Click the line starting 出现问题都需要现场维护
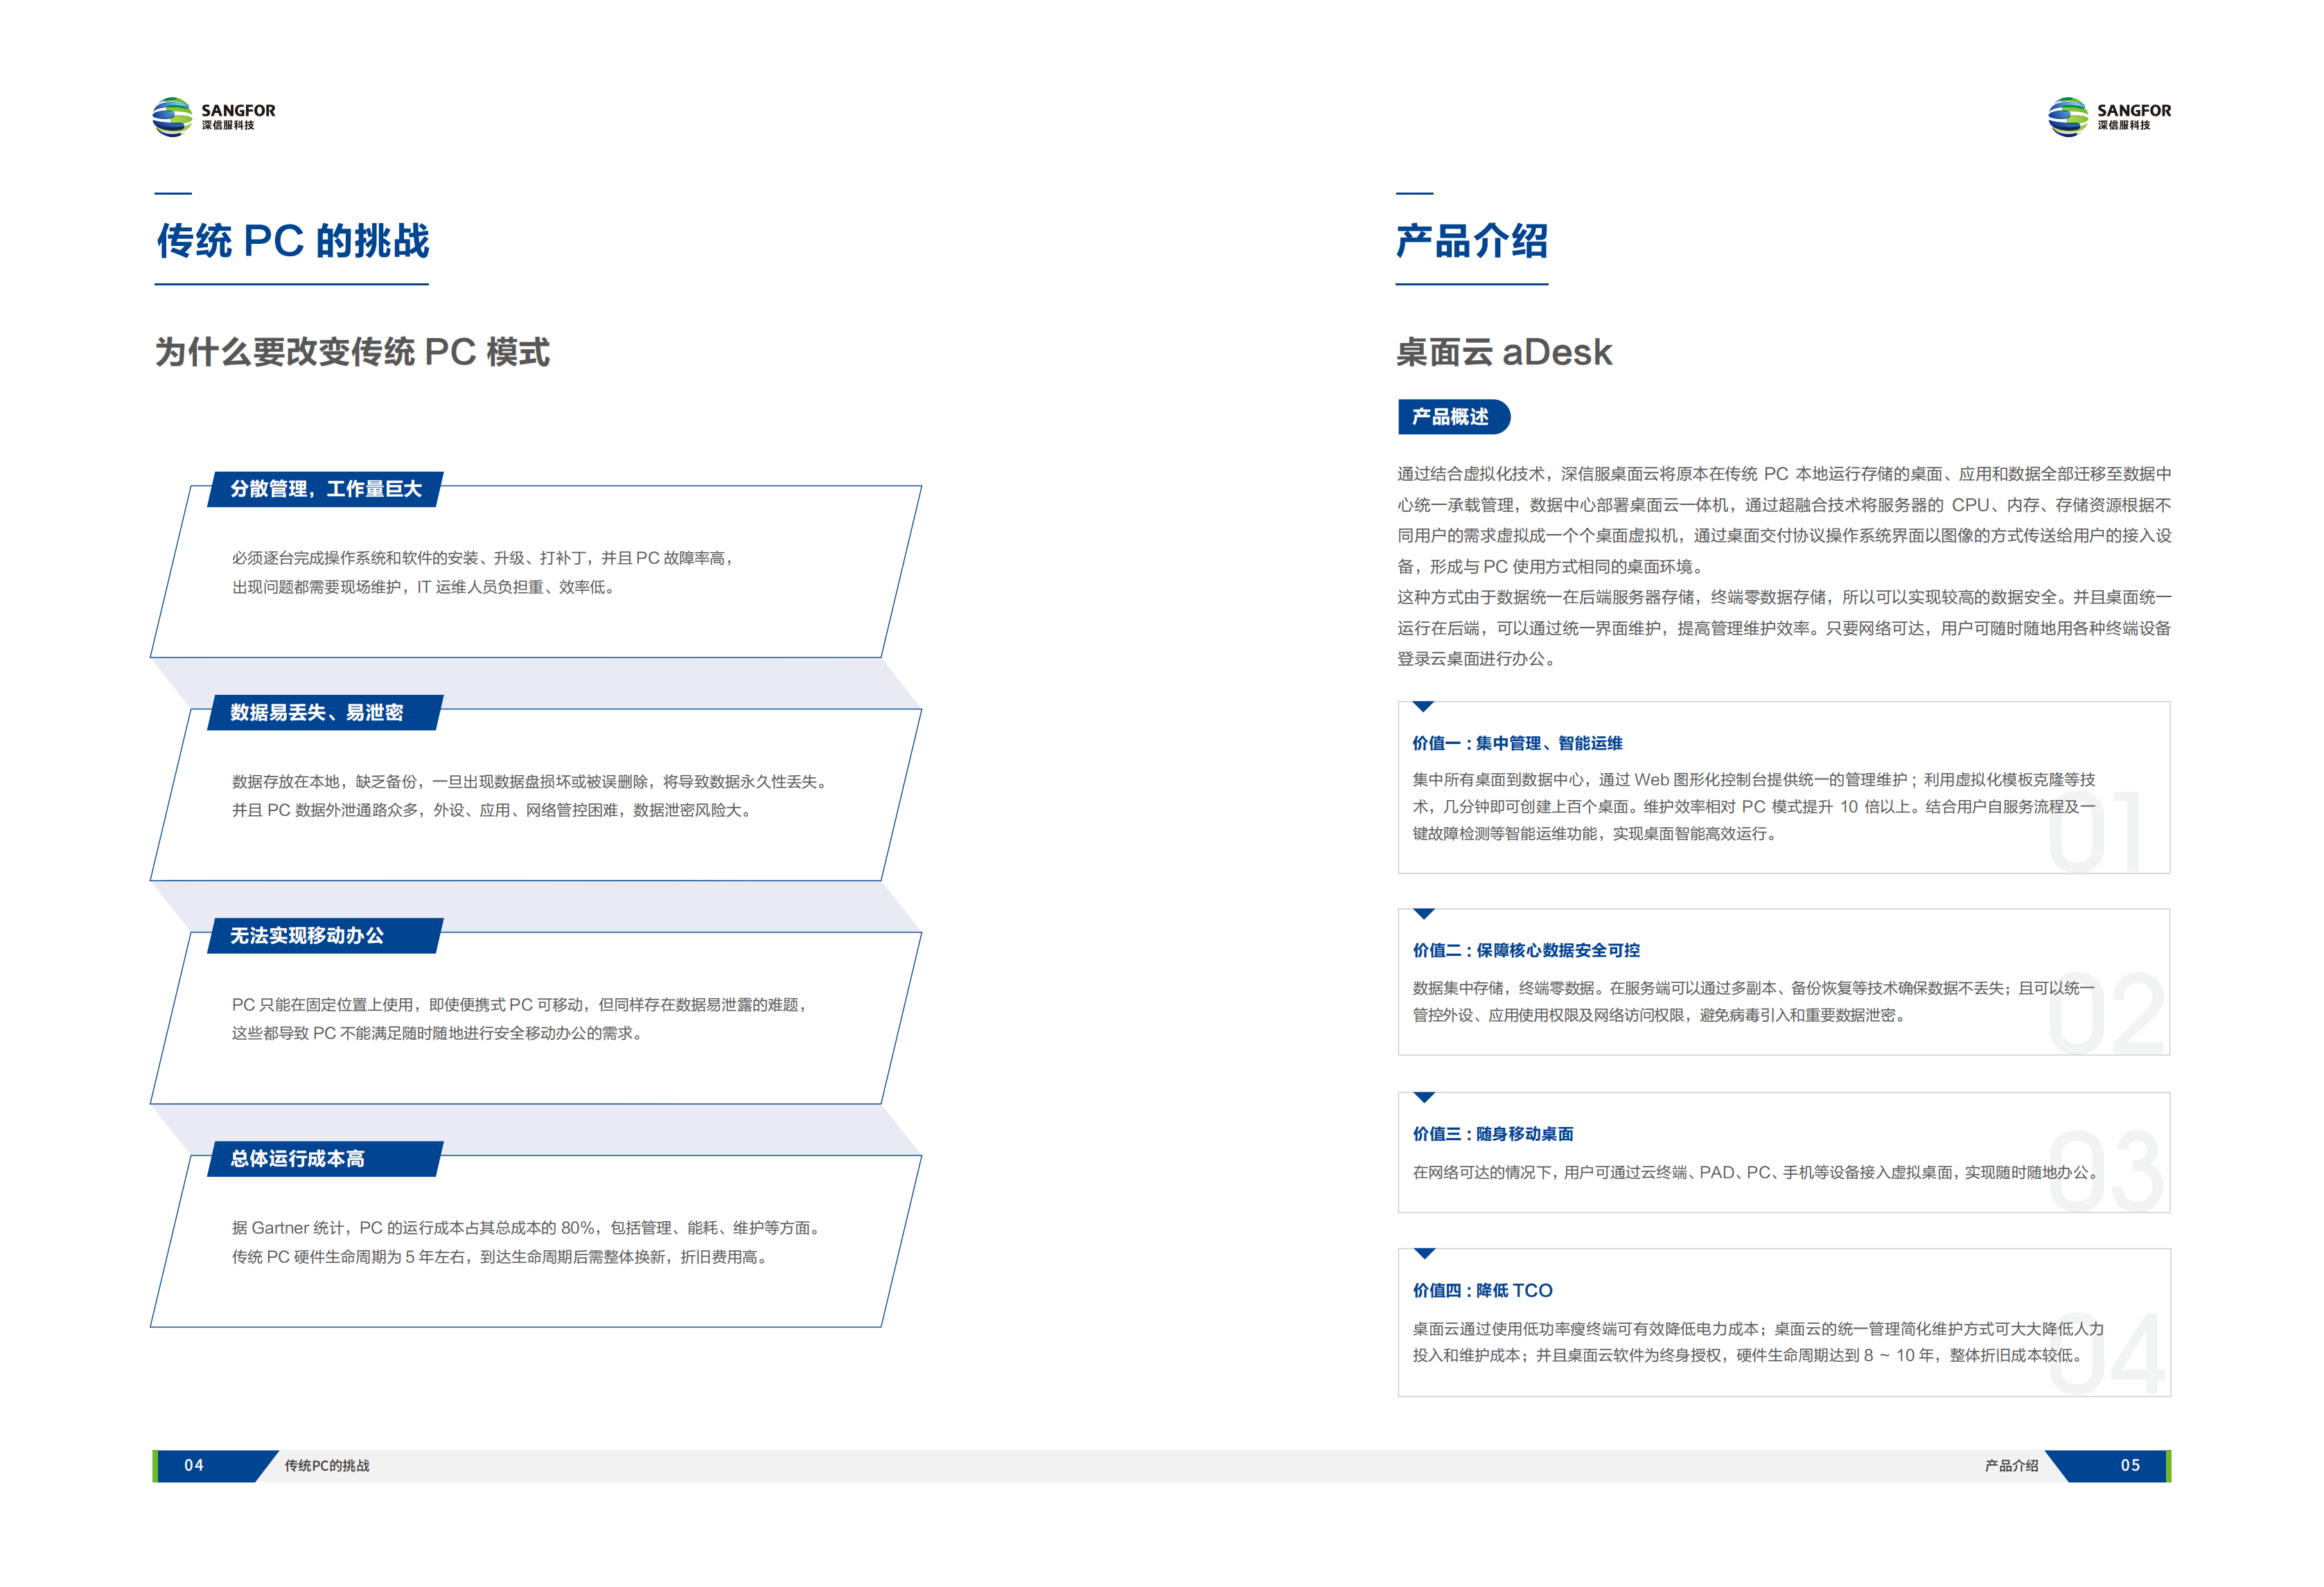 (426, 587)
